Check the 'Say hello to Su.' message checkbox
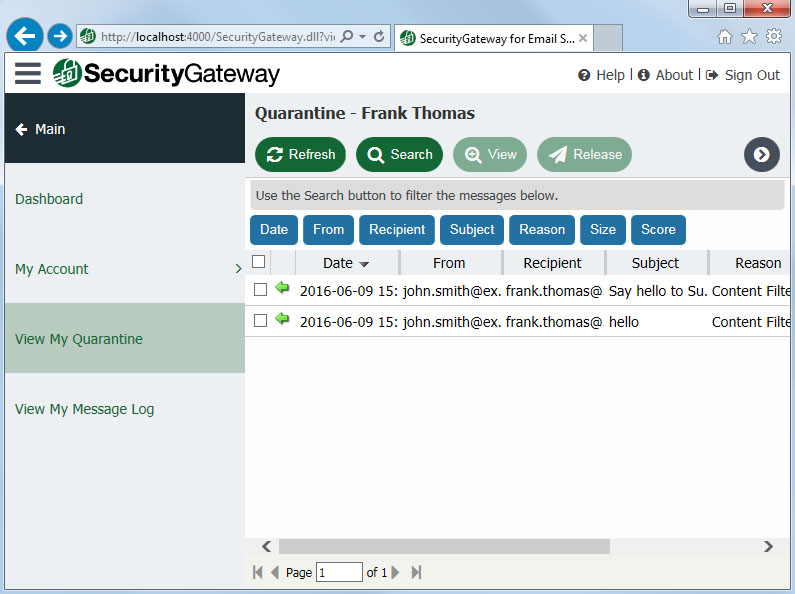This screenshot has height=594, width=795. 260,289
